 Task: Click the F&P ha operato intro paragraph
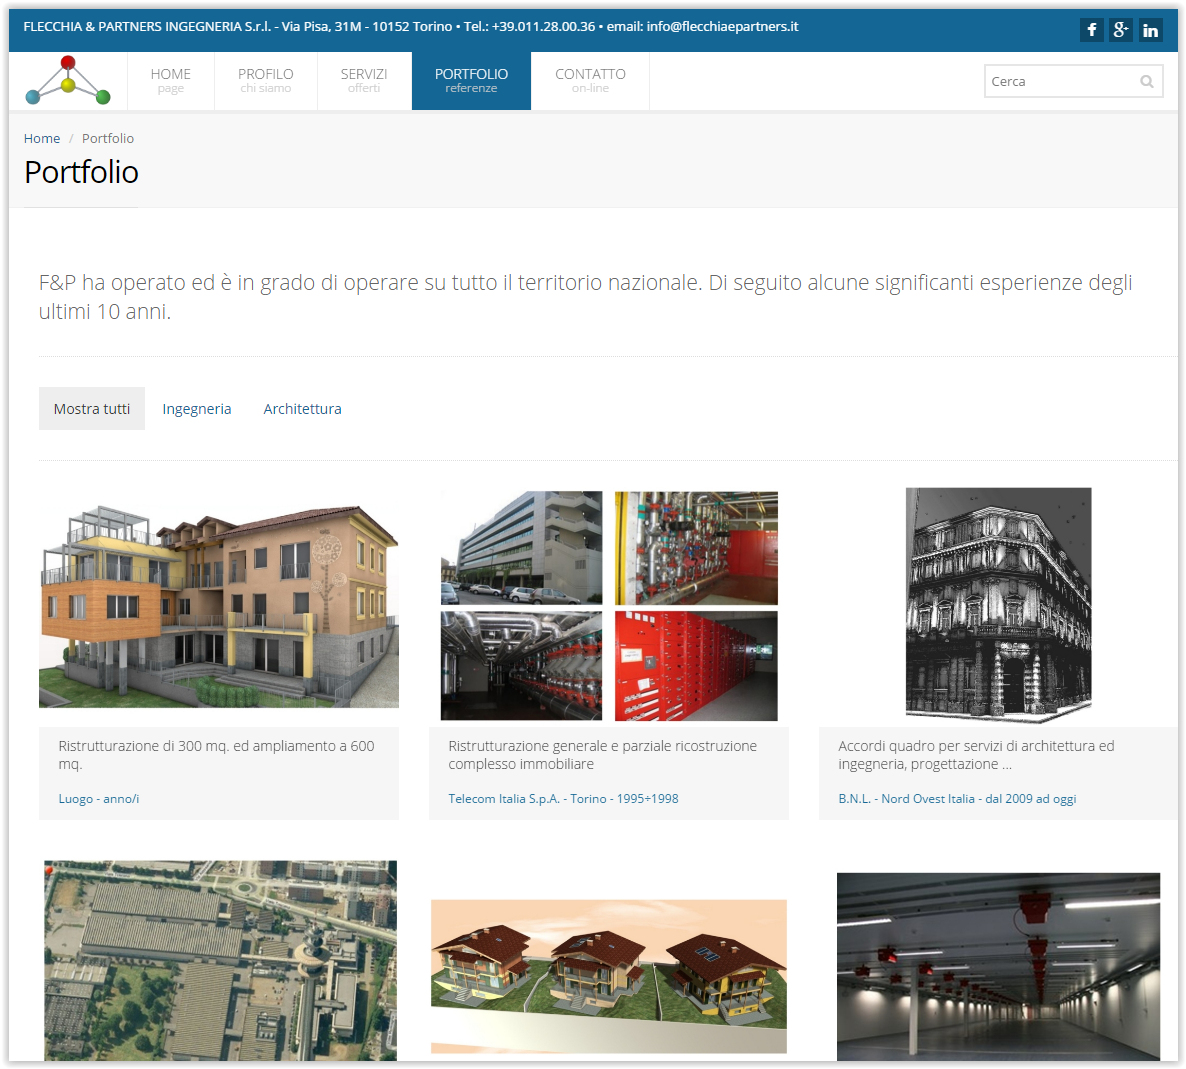585,297
